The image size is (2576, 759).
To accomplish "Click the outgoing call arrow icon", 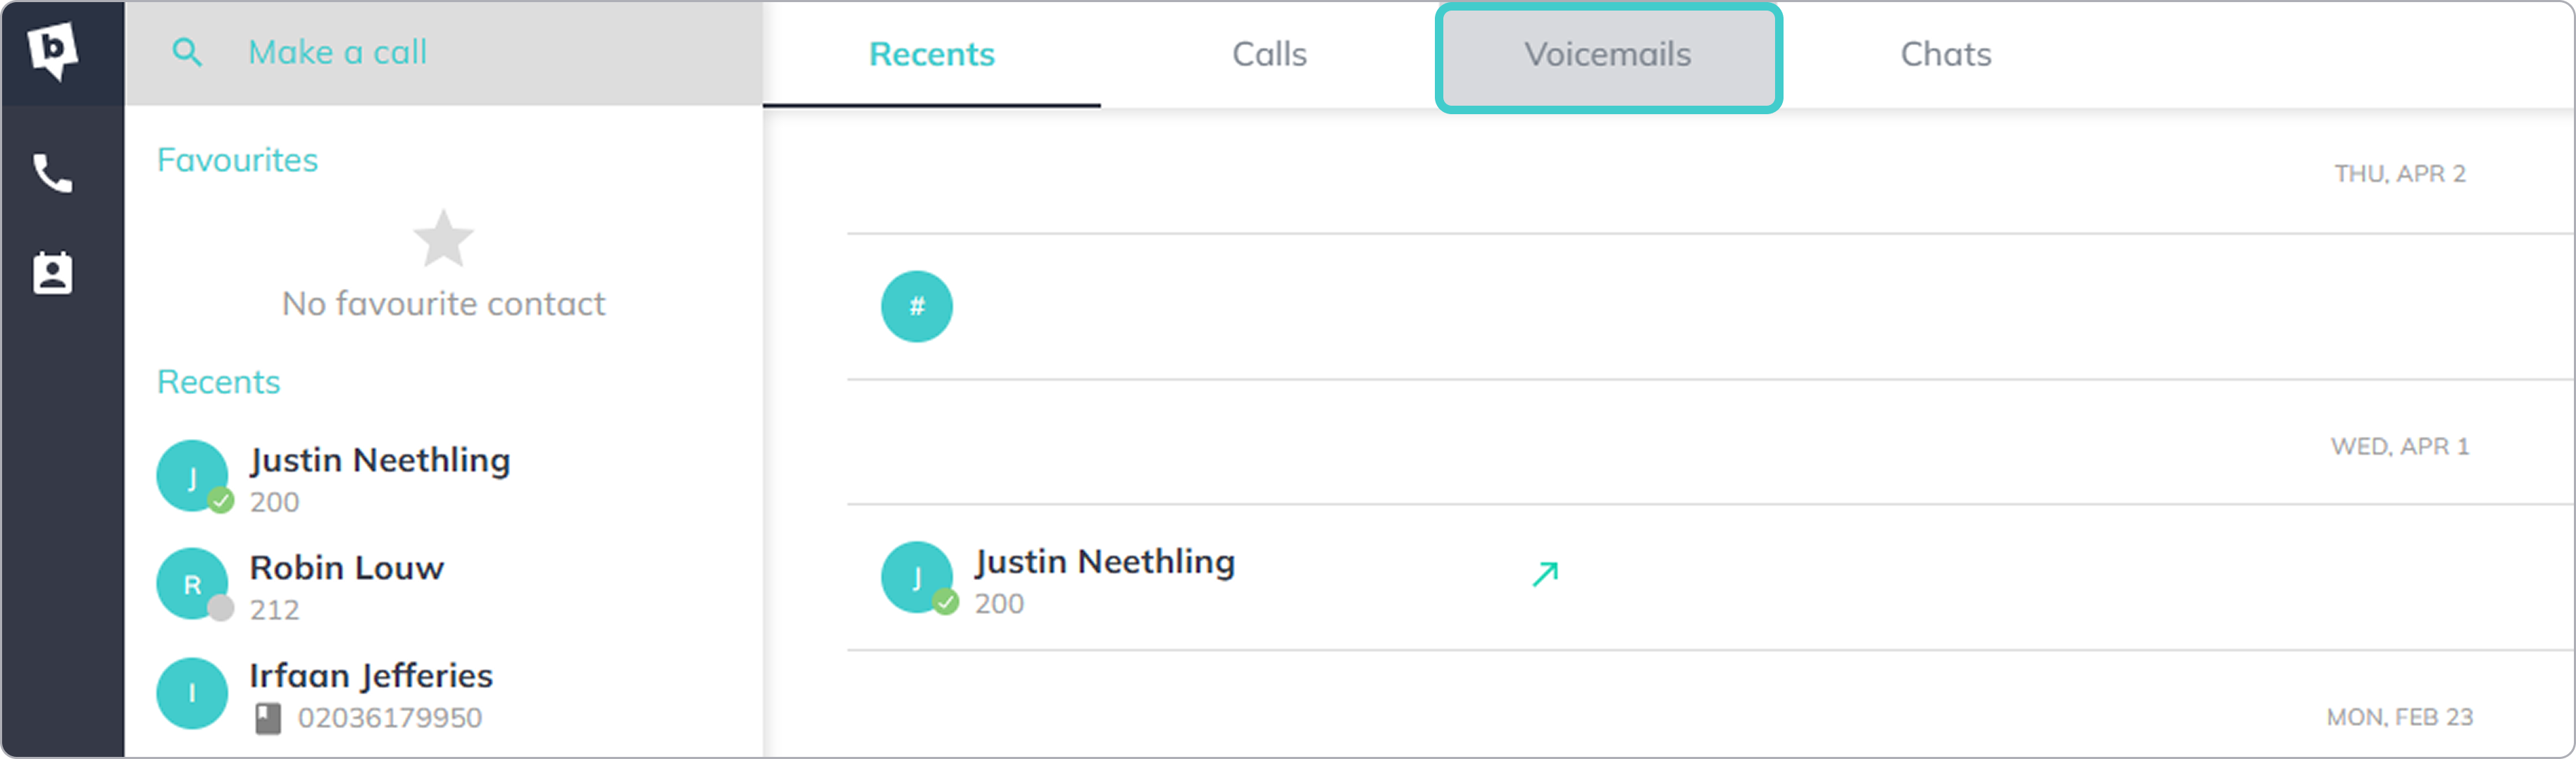I will pos(1545,574).
